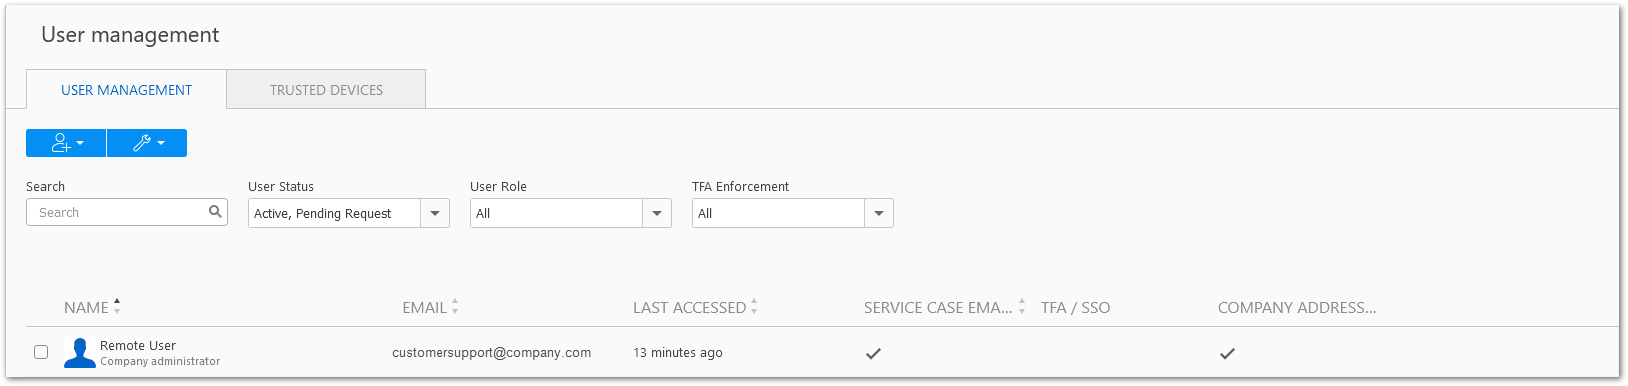Click Remote User's avatar icon

pos(80,352)
